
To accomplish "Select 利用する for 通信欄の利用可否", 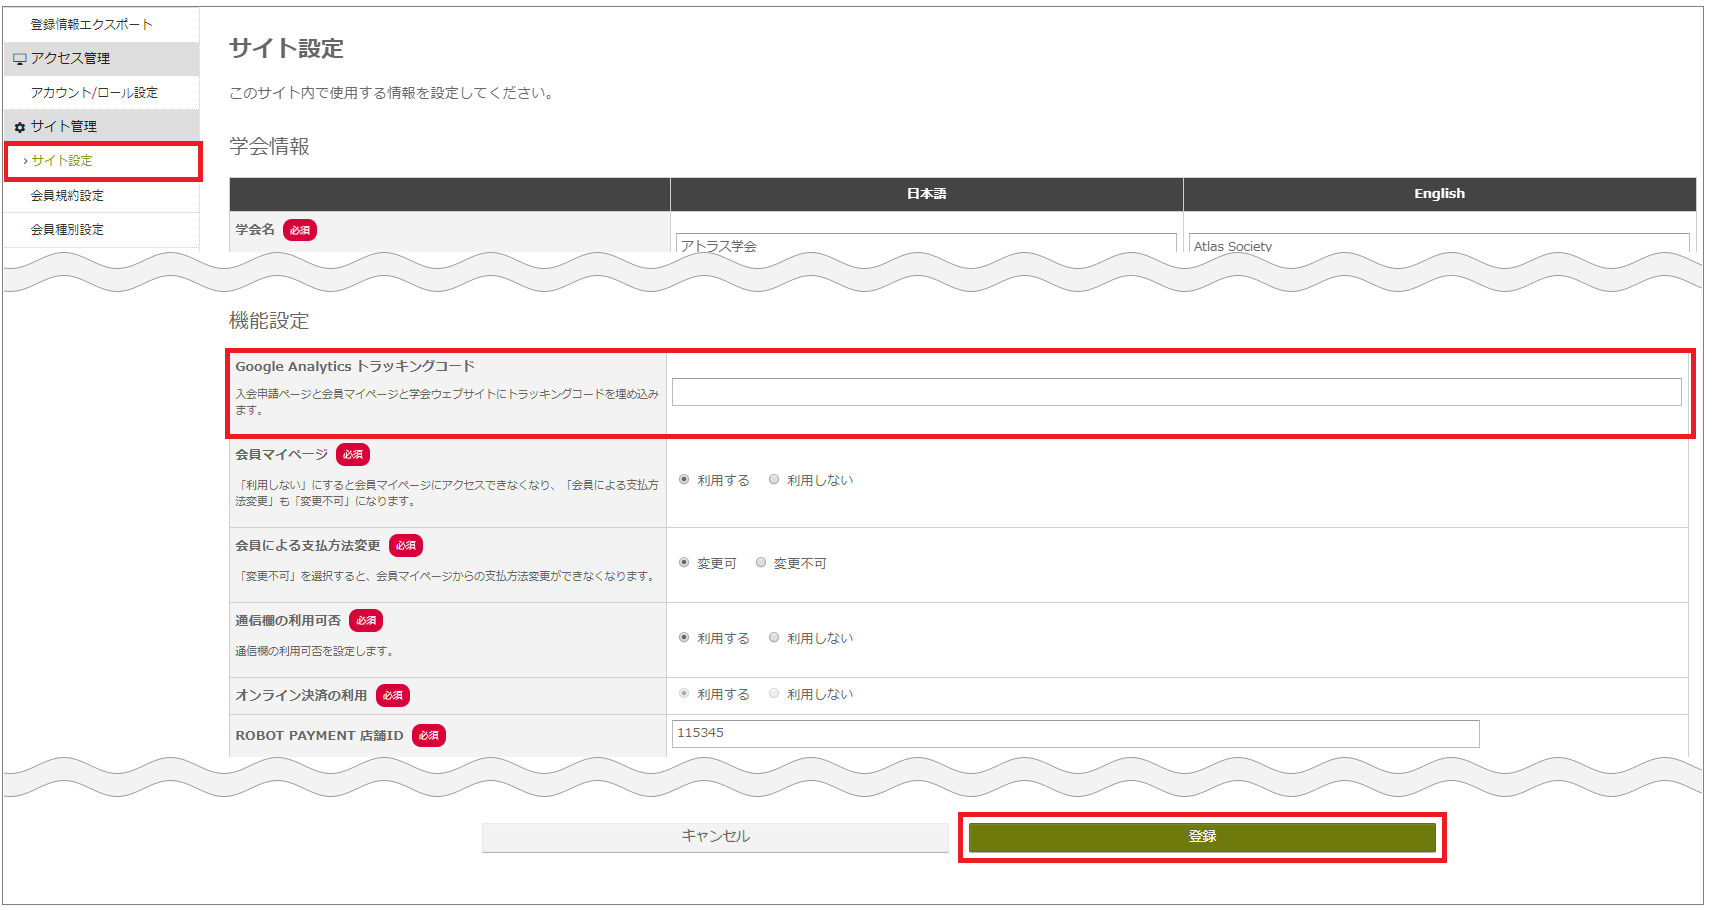I will coord(684,638).
